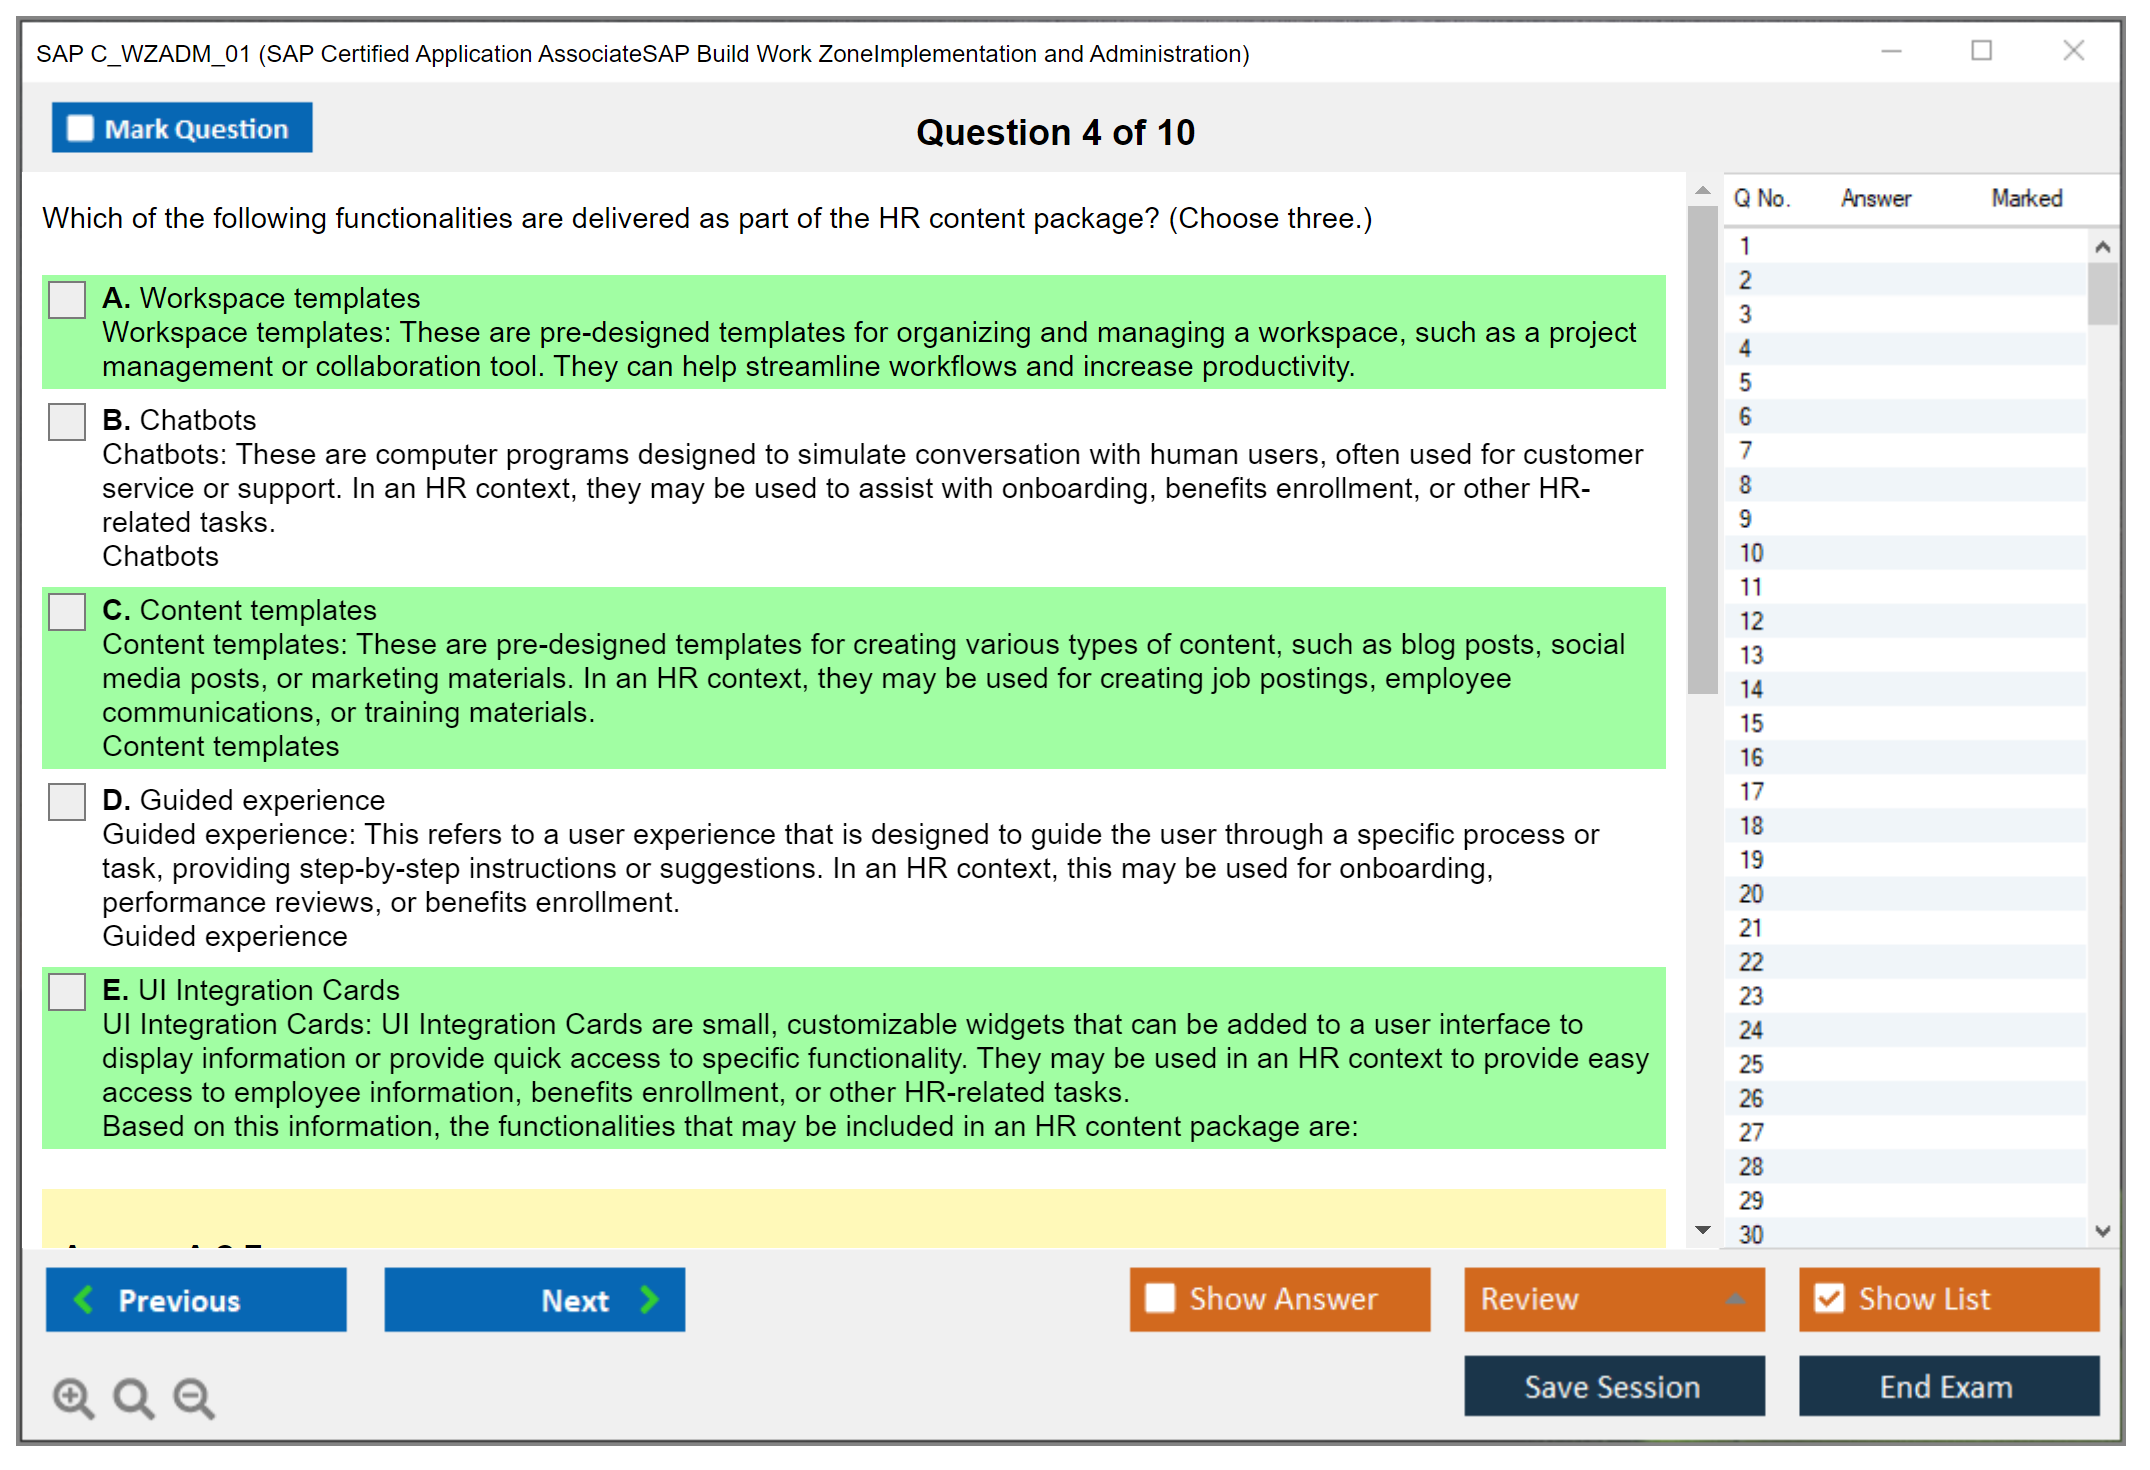Check option C Content templates
The height and width of the screenshot is (1470, 2150).
point(67,611)
